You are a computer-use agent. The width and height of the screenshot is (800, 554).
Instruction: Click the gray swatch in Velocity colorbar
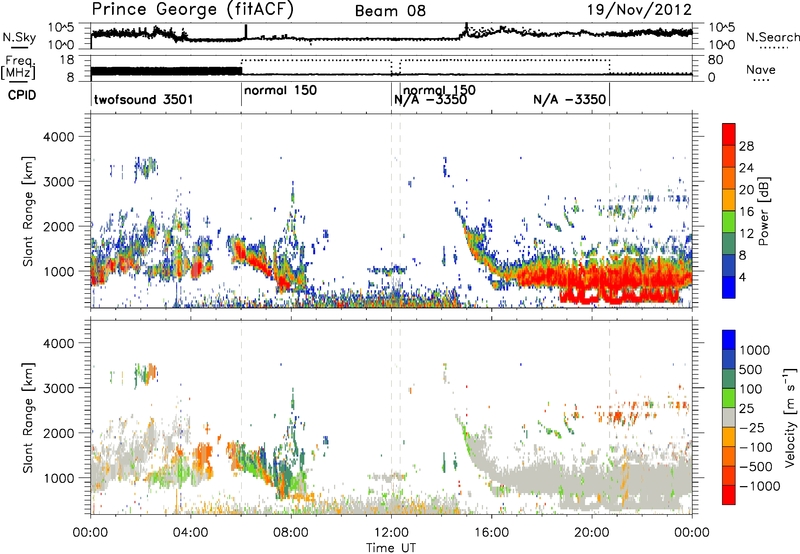coord(729,417)
